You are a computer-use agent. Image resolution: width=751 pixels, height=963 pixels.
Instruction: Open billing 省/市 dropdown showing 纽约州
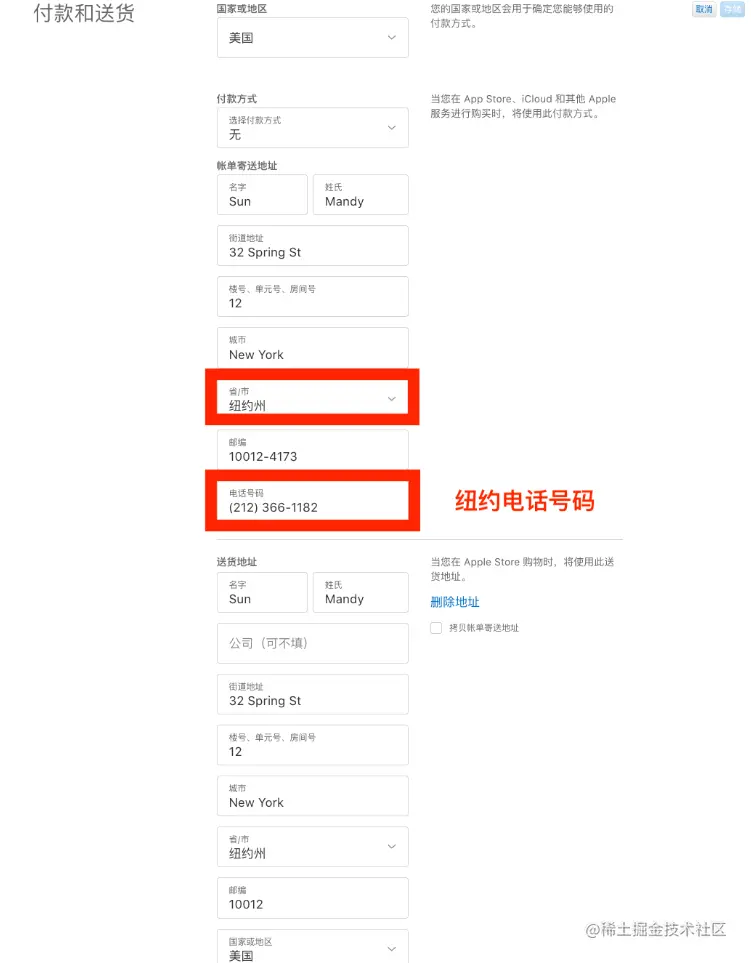(313, 399)
